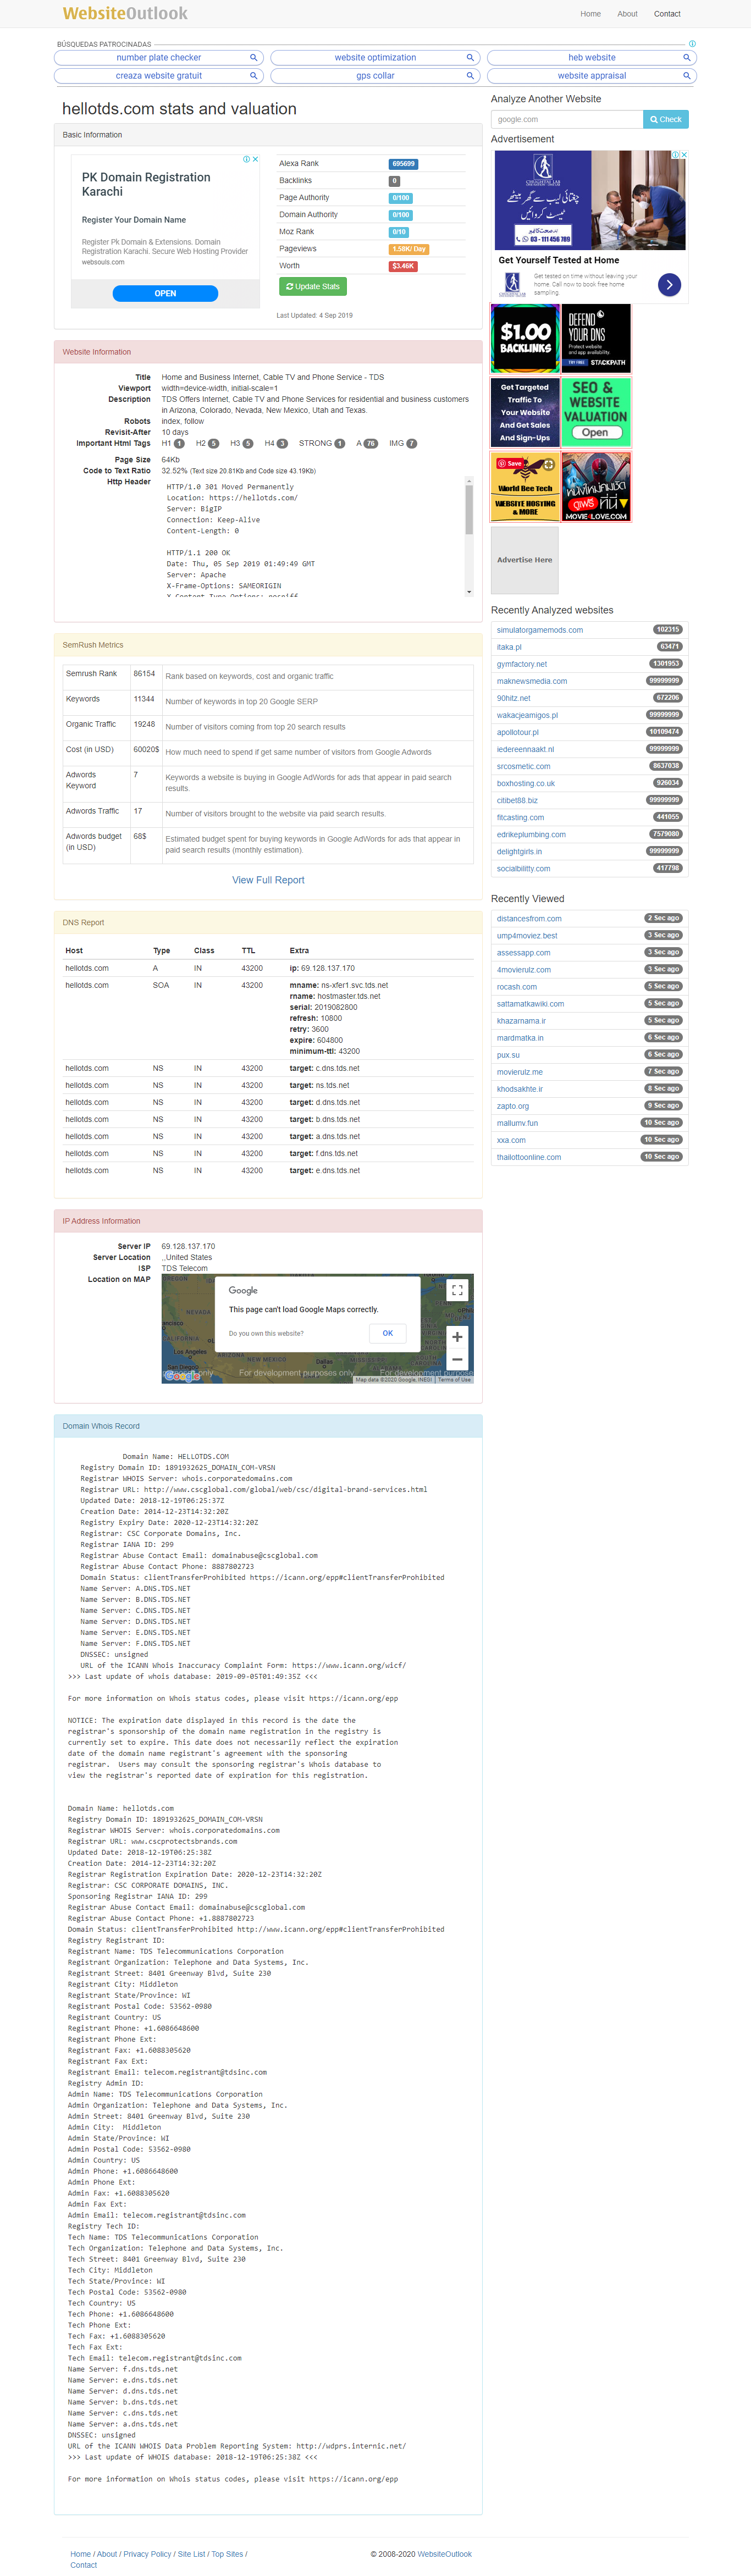Open simulatorgamemods.com recently analyzed link
Image resolution: width=751 pixels, height=2576 pixels.
pos(540,630)
